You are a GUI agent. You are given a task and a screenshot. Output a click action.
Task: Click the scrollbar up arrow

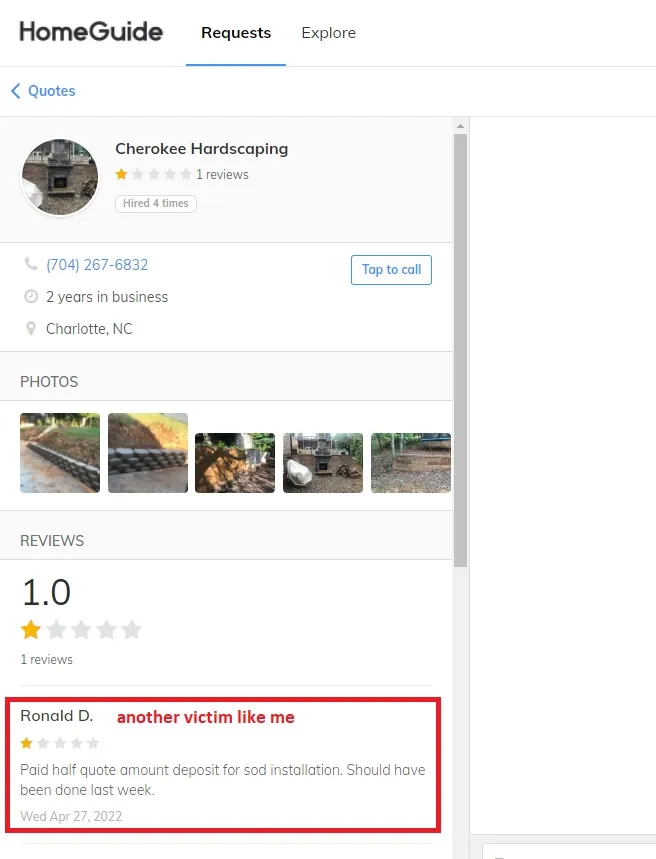[x=460, y=126]
